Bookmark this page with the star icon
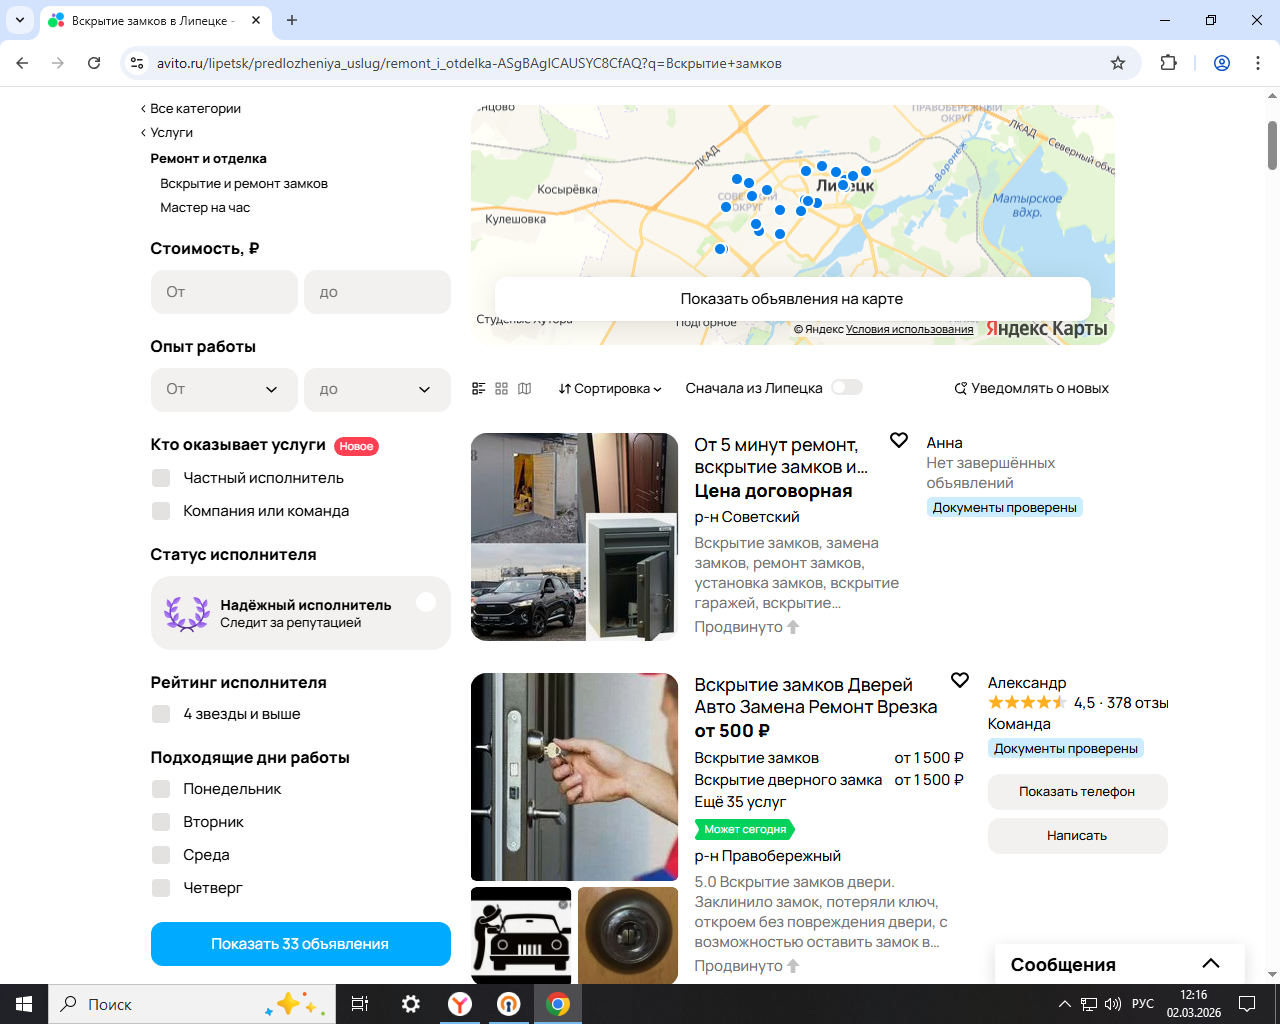1280x1024 pixels. [x=1118, y=63]
